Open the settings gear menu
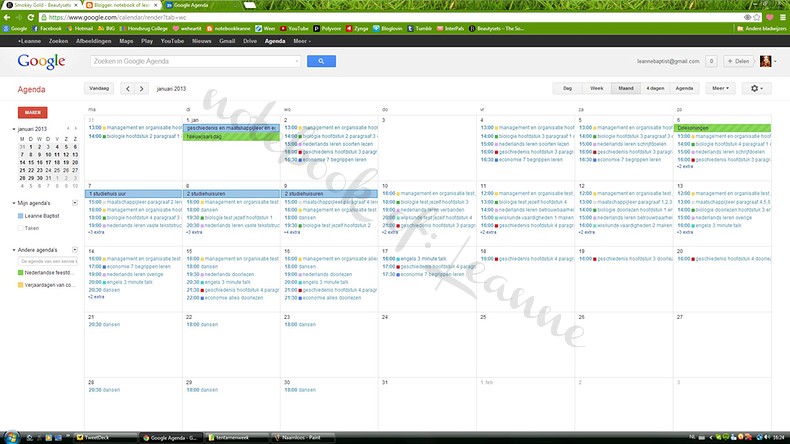This screenshot has width=790, height=444. tap(757, 88)
